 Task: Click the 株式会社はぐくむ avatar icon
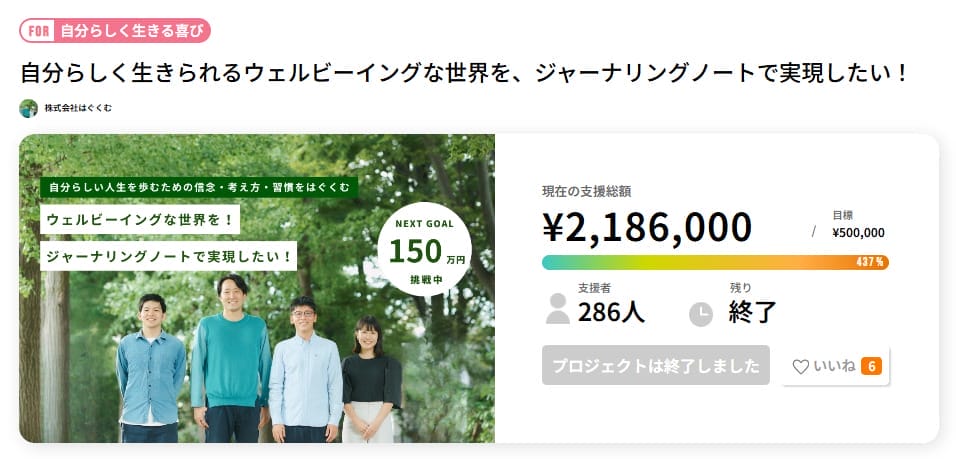pos(28,108)
